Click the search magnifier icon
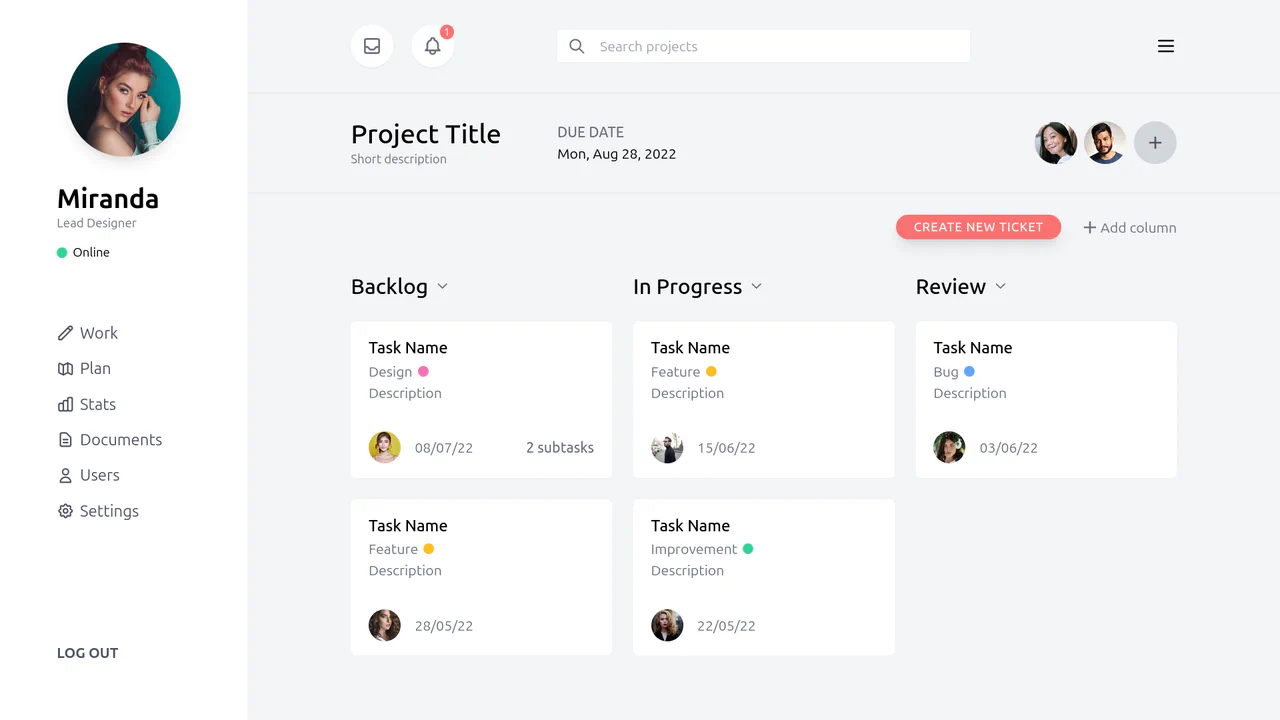Image resolution: width=1280 pixels, height=720 pixels. click(576, 46)
